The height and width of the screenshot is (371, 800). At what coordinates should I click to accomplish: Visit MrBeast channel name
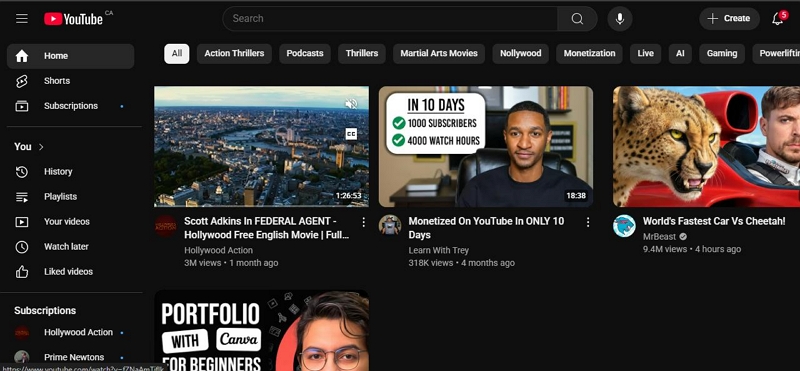[659, 237]
